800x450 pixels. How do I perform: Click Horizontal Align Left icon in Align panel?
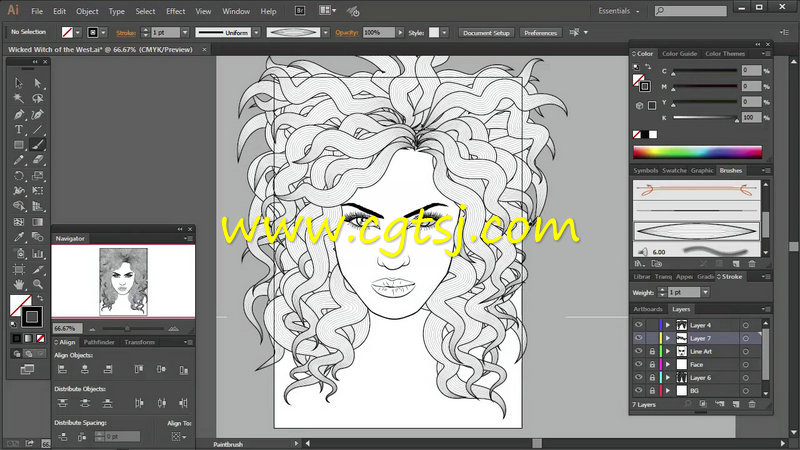pos(63,369)
